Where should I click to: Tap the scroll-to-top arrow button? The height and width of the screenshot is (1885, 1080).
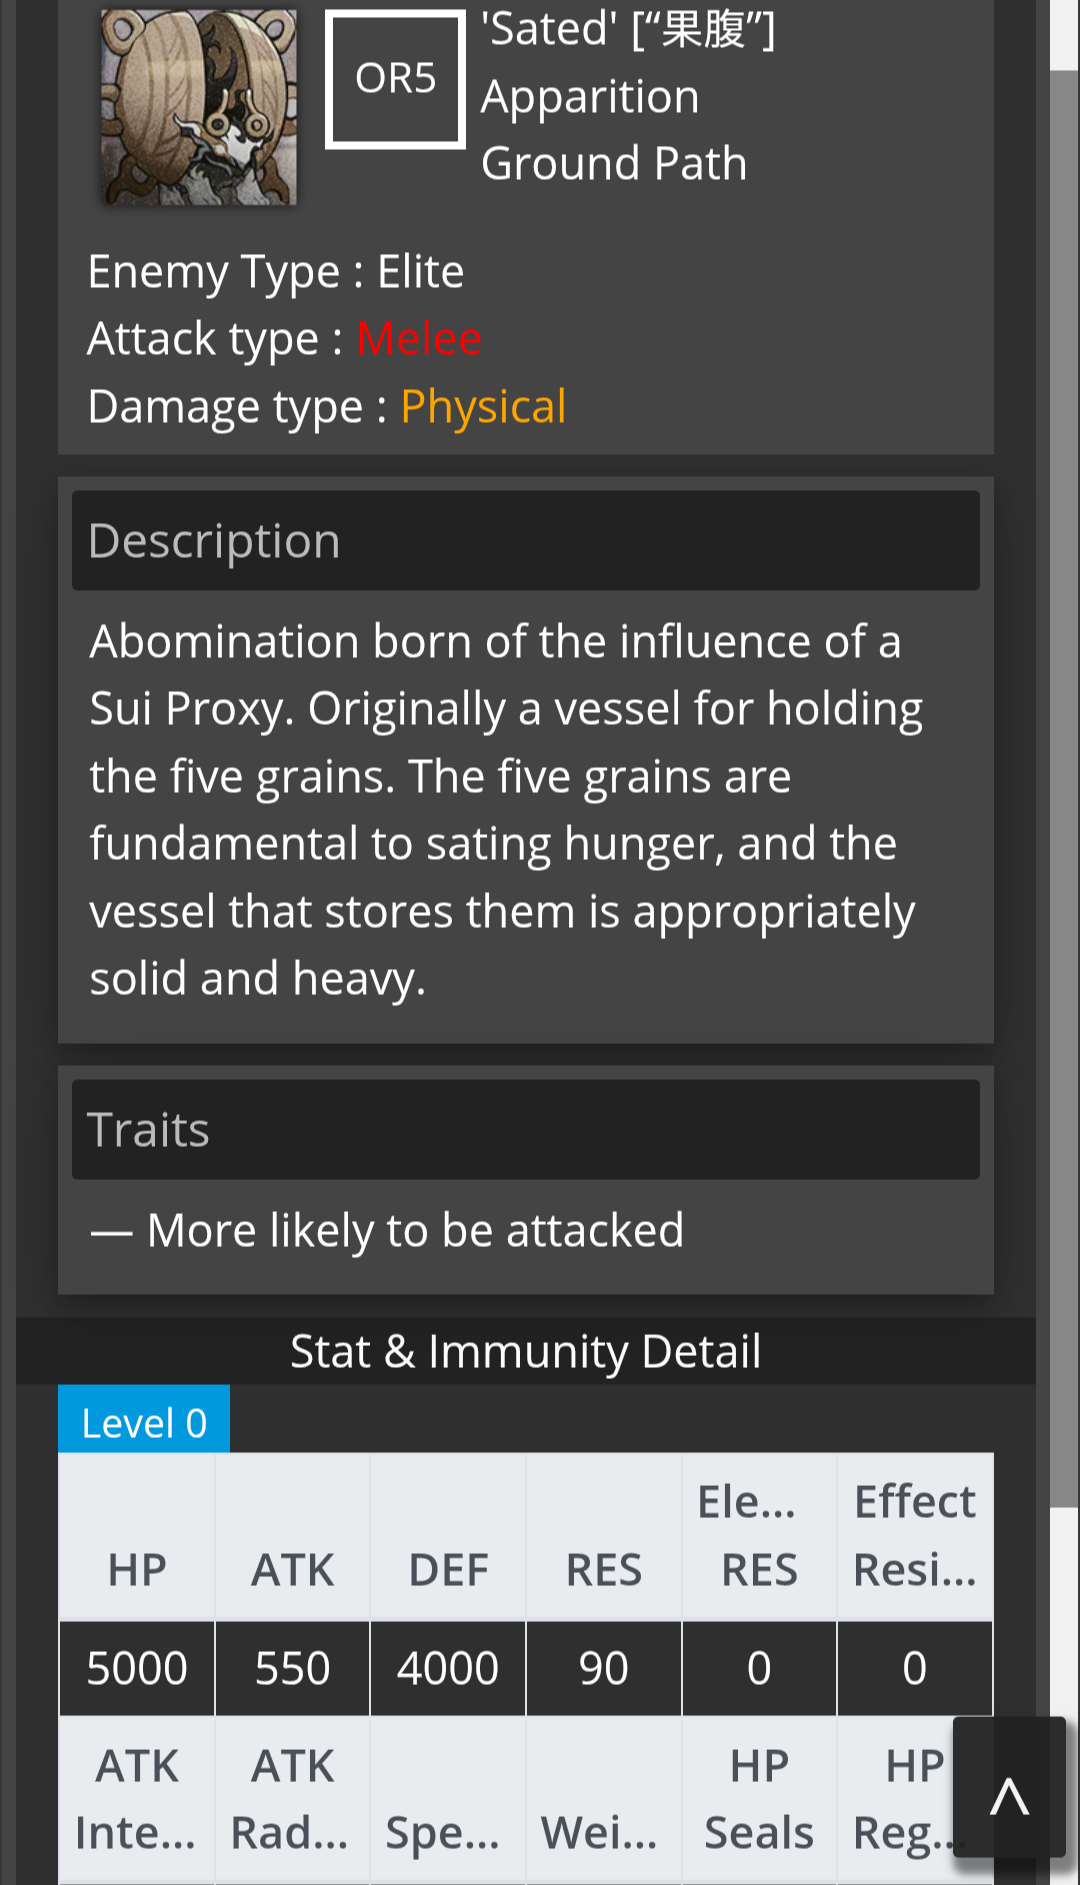[x=1009, y=1787]
